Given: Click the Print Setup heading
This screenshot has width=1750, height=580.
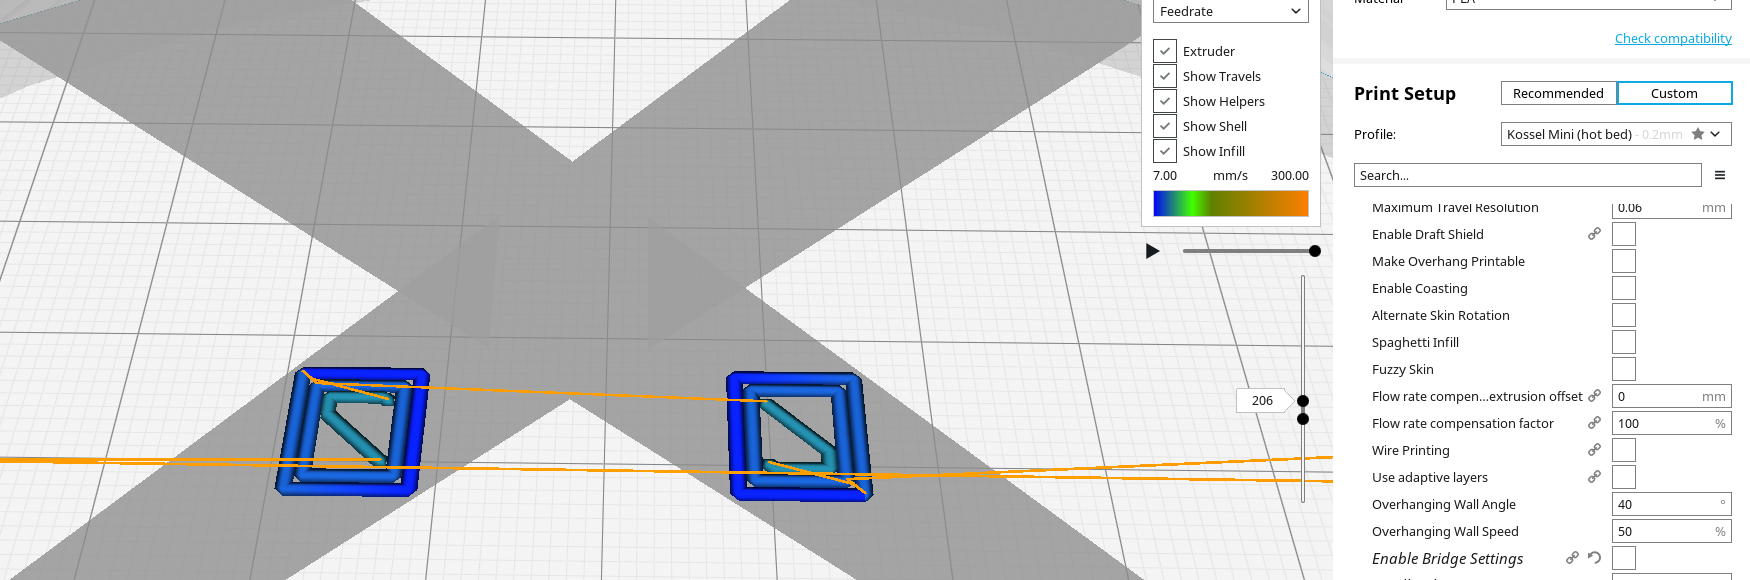Looking at the screenshot, I should tap(1405, 93).
